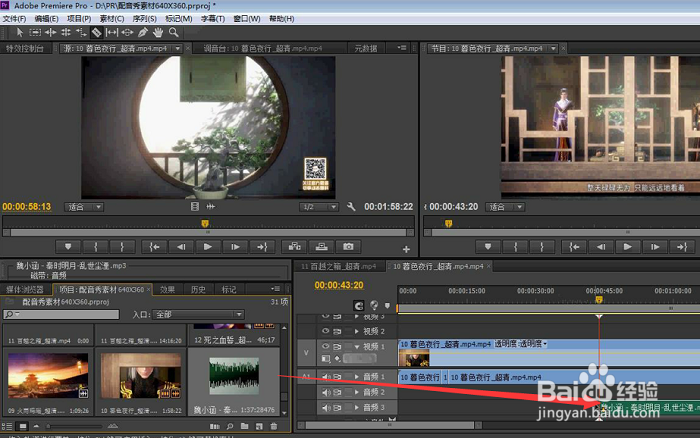Click the Overwrite button in Source monitor
700x438 pixels.
(x=321, y=246)
